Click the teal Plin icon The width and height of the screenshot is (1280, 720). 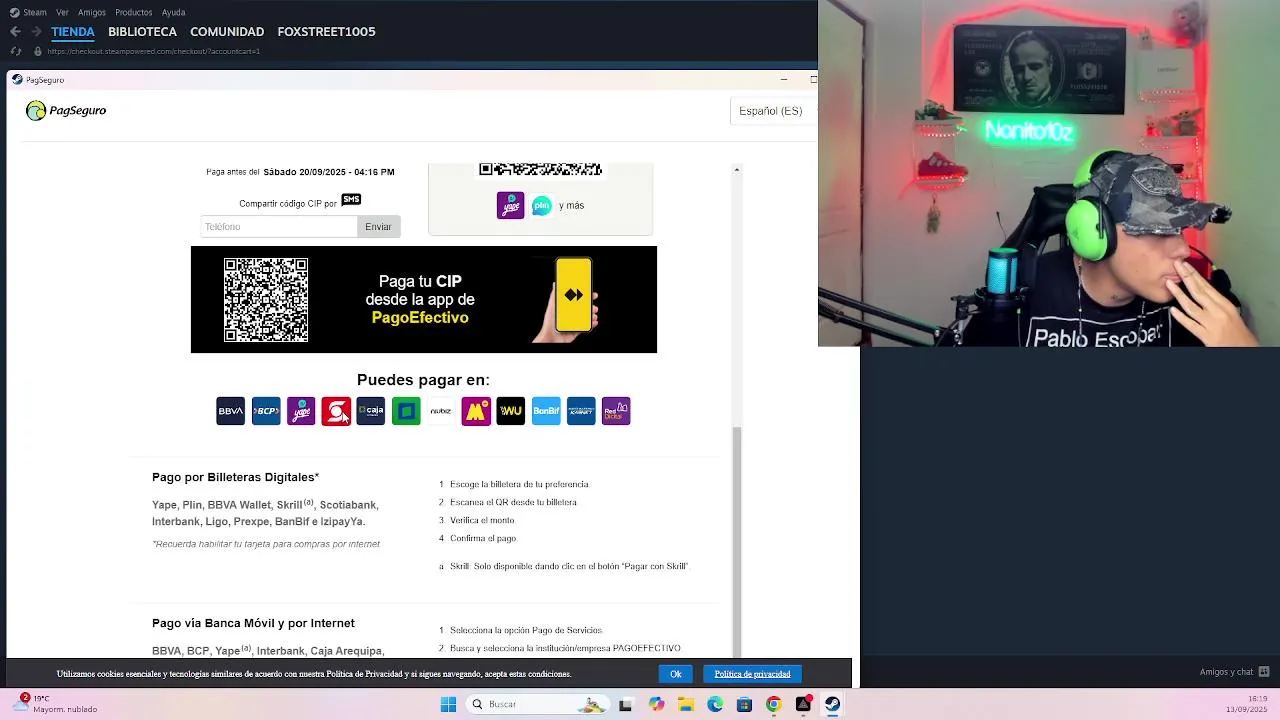(542, 205)
